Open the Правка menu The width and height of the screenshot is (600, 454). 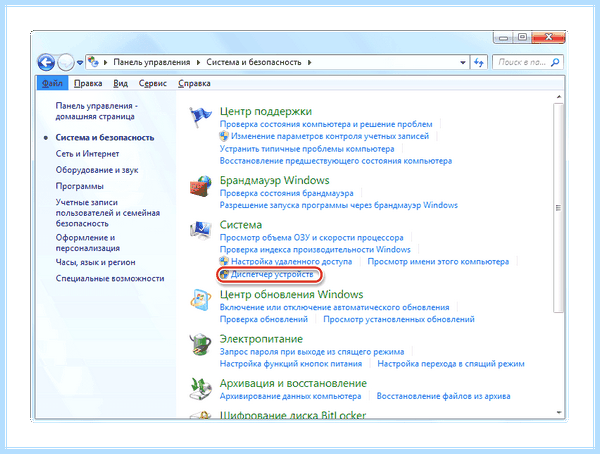point(88,83)
